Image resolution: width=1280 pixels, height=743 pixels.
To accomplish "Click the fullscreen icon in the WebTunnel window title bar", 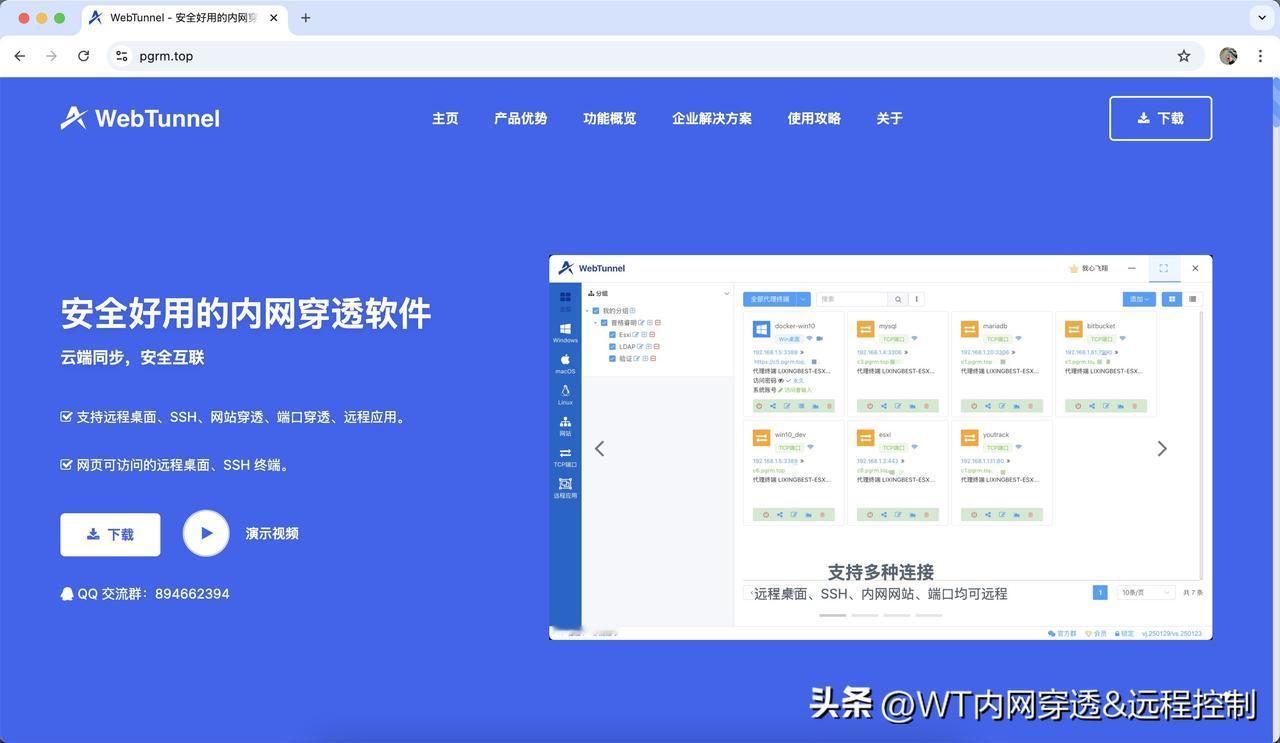I will [x=1163, y=268].
